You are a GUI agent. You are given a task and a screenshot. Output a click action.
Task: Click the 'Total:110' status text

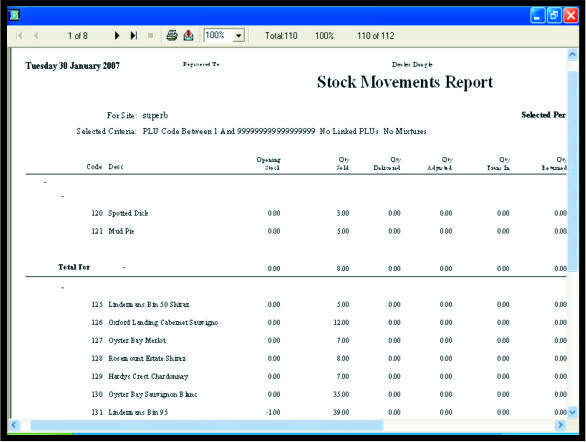[x=281, y=36]
